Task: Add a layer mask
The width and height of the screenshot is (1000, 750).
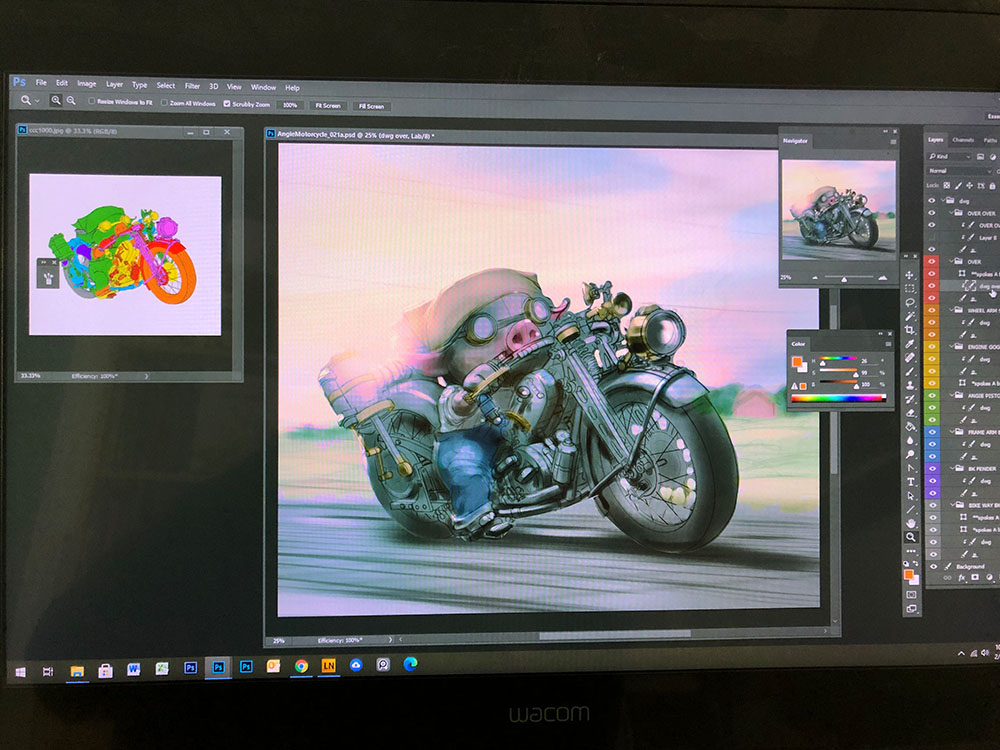Action: pos(975,578)
